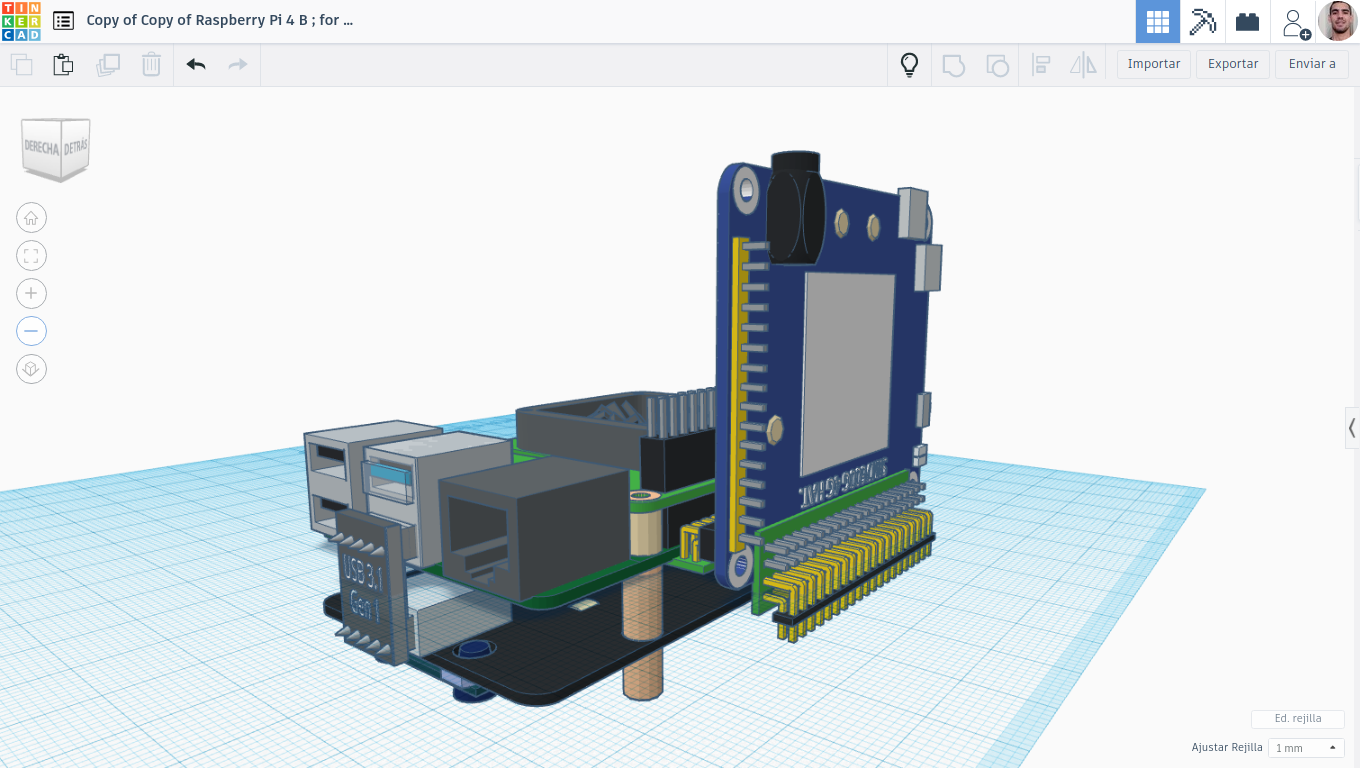Viewport: 1360px width, 768px height.
Task: Click the Enviar a button
Action: [1312, 64]
